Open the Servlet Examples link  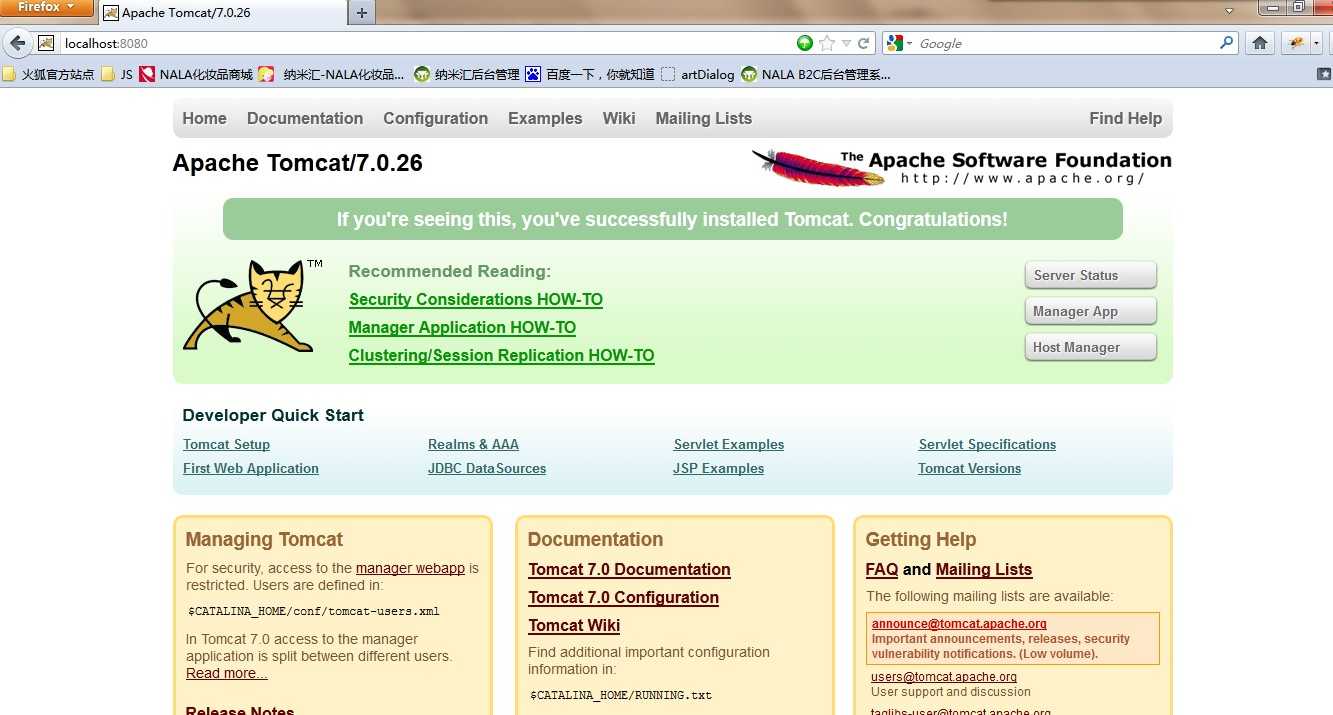[x=729, y=444]
